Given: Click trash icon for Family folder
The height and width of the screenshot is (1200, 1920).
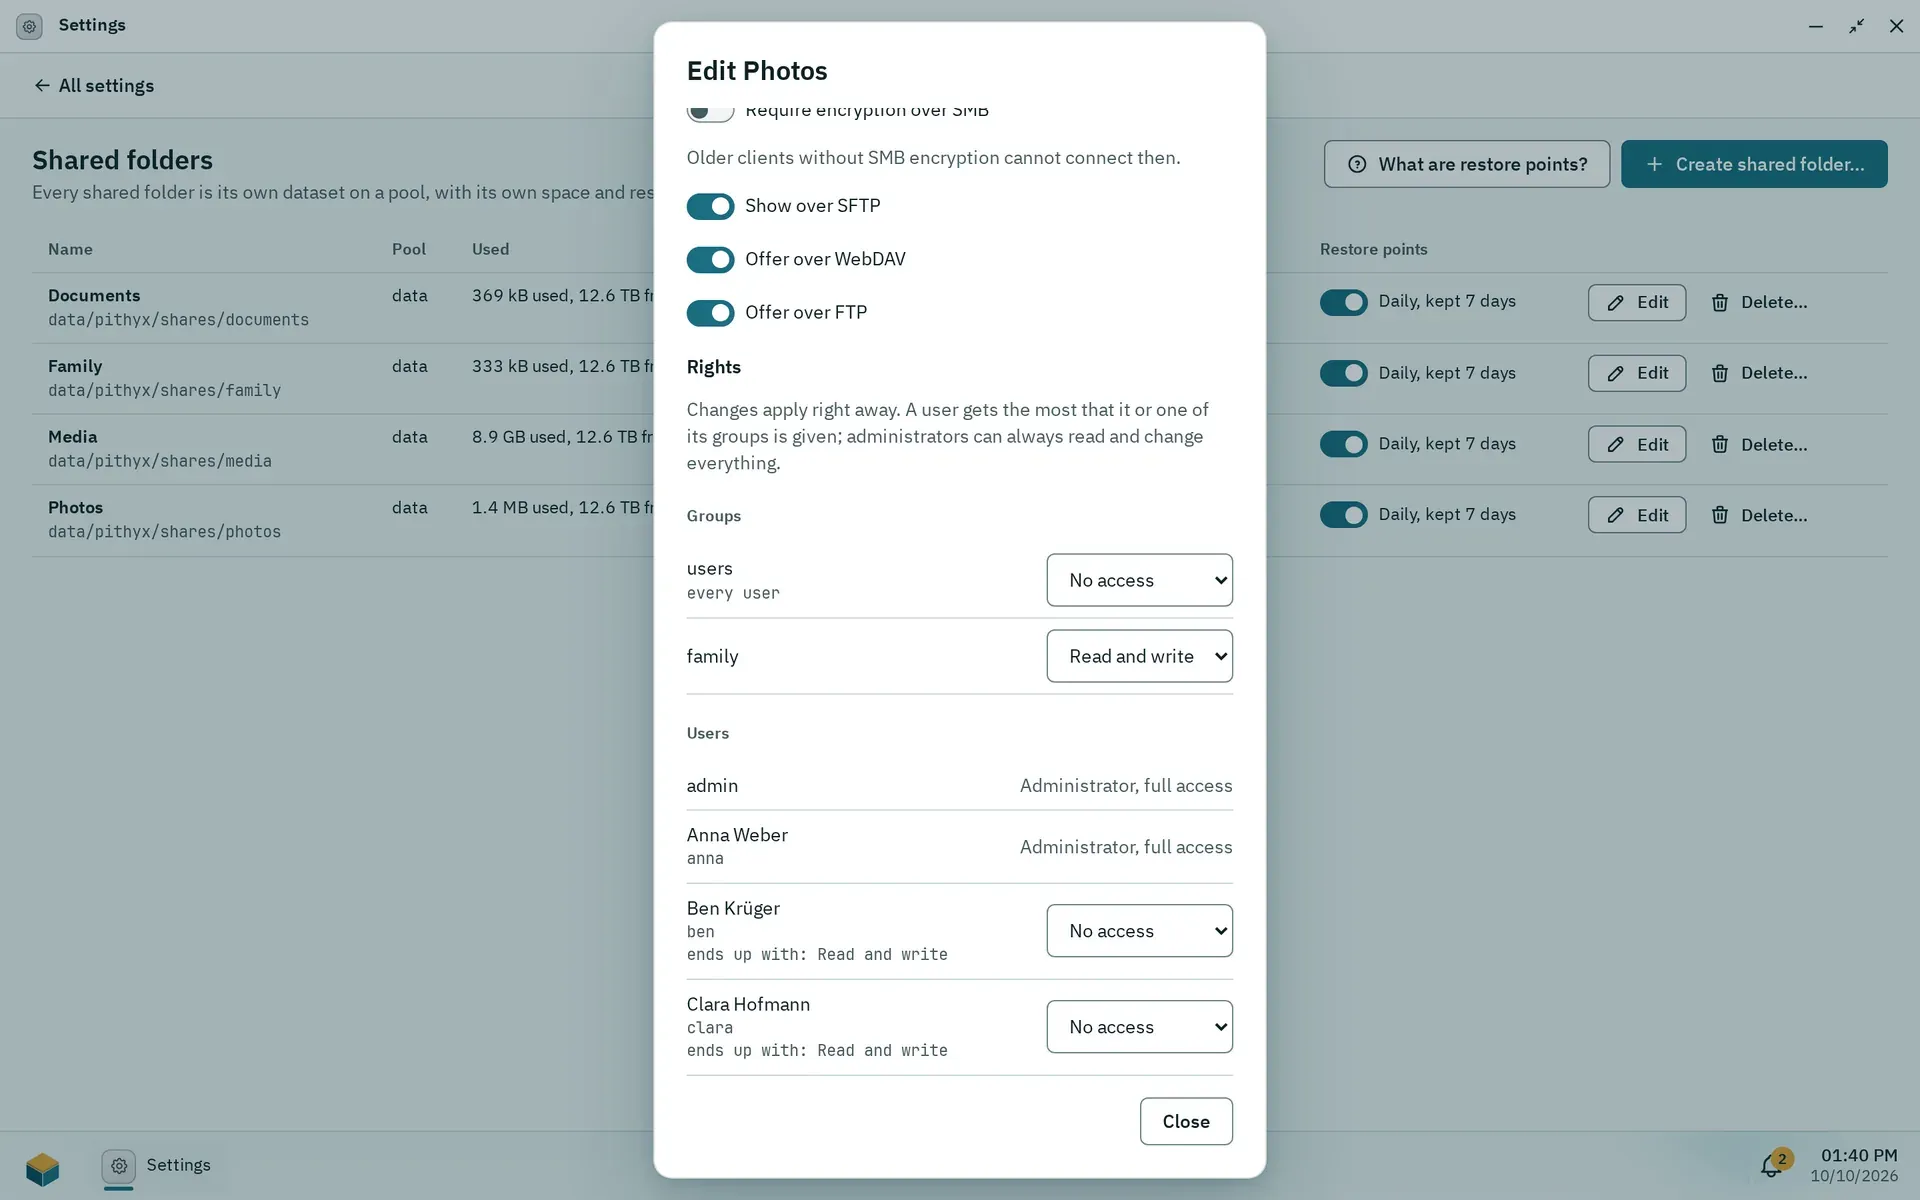Looking at the screenshot, I should [1720, 374].
